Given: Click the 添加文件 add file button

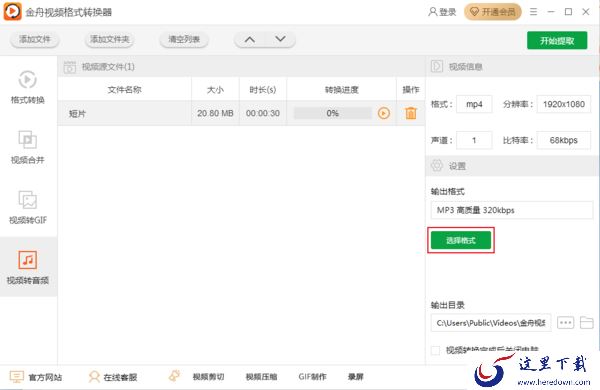Looking at the screenshot, I should tap(35, 39).
